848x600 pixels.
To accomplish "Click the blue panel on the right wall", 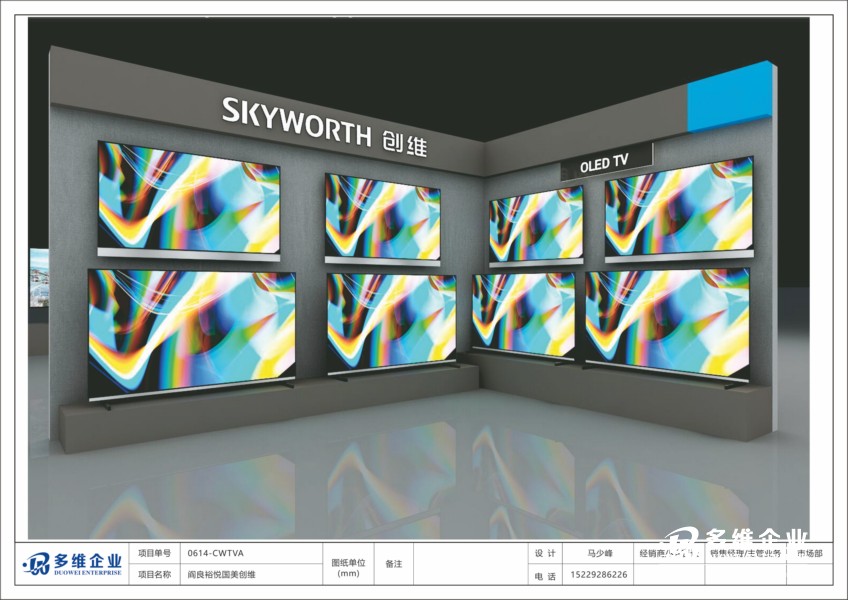I will point(730,98).
